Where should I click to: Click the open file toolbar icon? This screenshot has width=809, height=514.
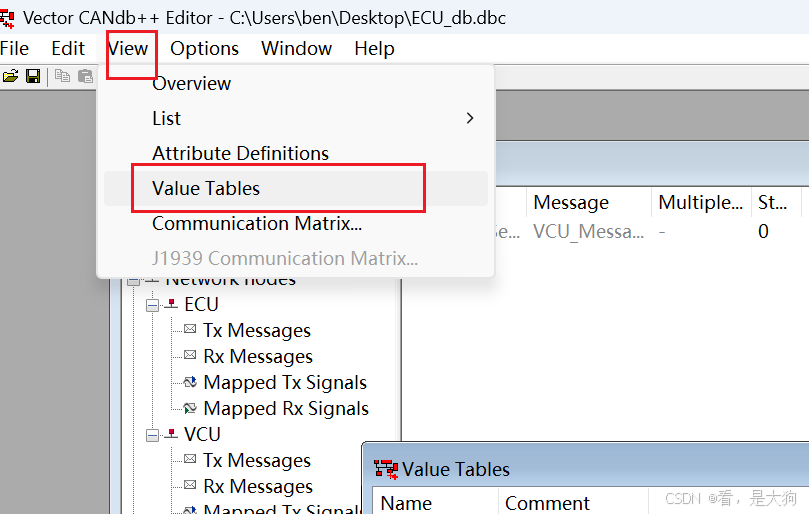pos(10,76)
